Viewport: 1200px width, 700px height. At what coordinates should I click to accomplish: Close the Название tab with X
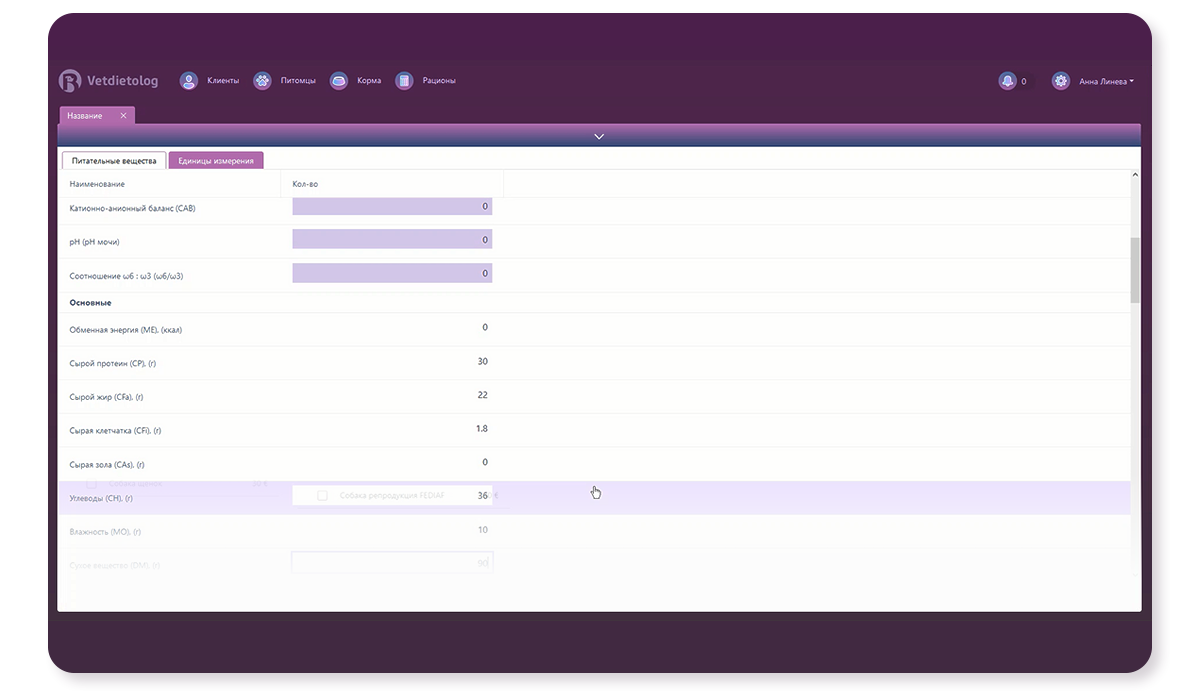[x=123, y=116]
